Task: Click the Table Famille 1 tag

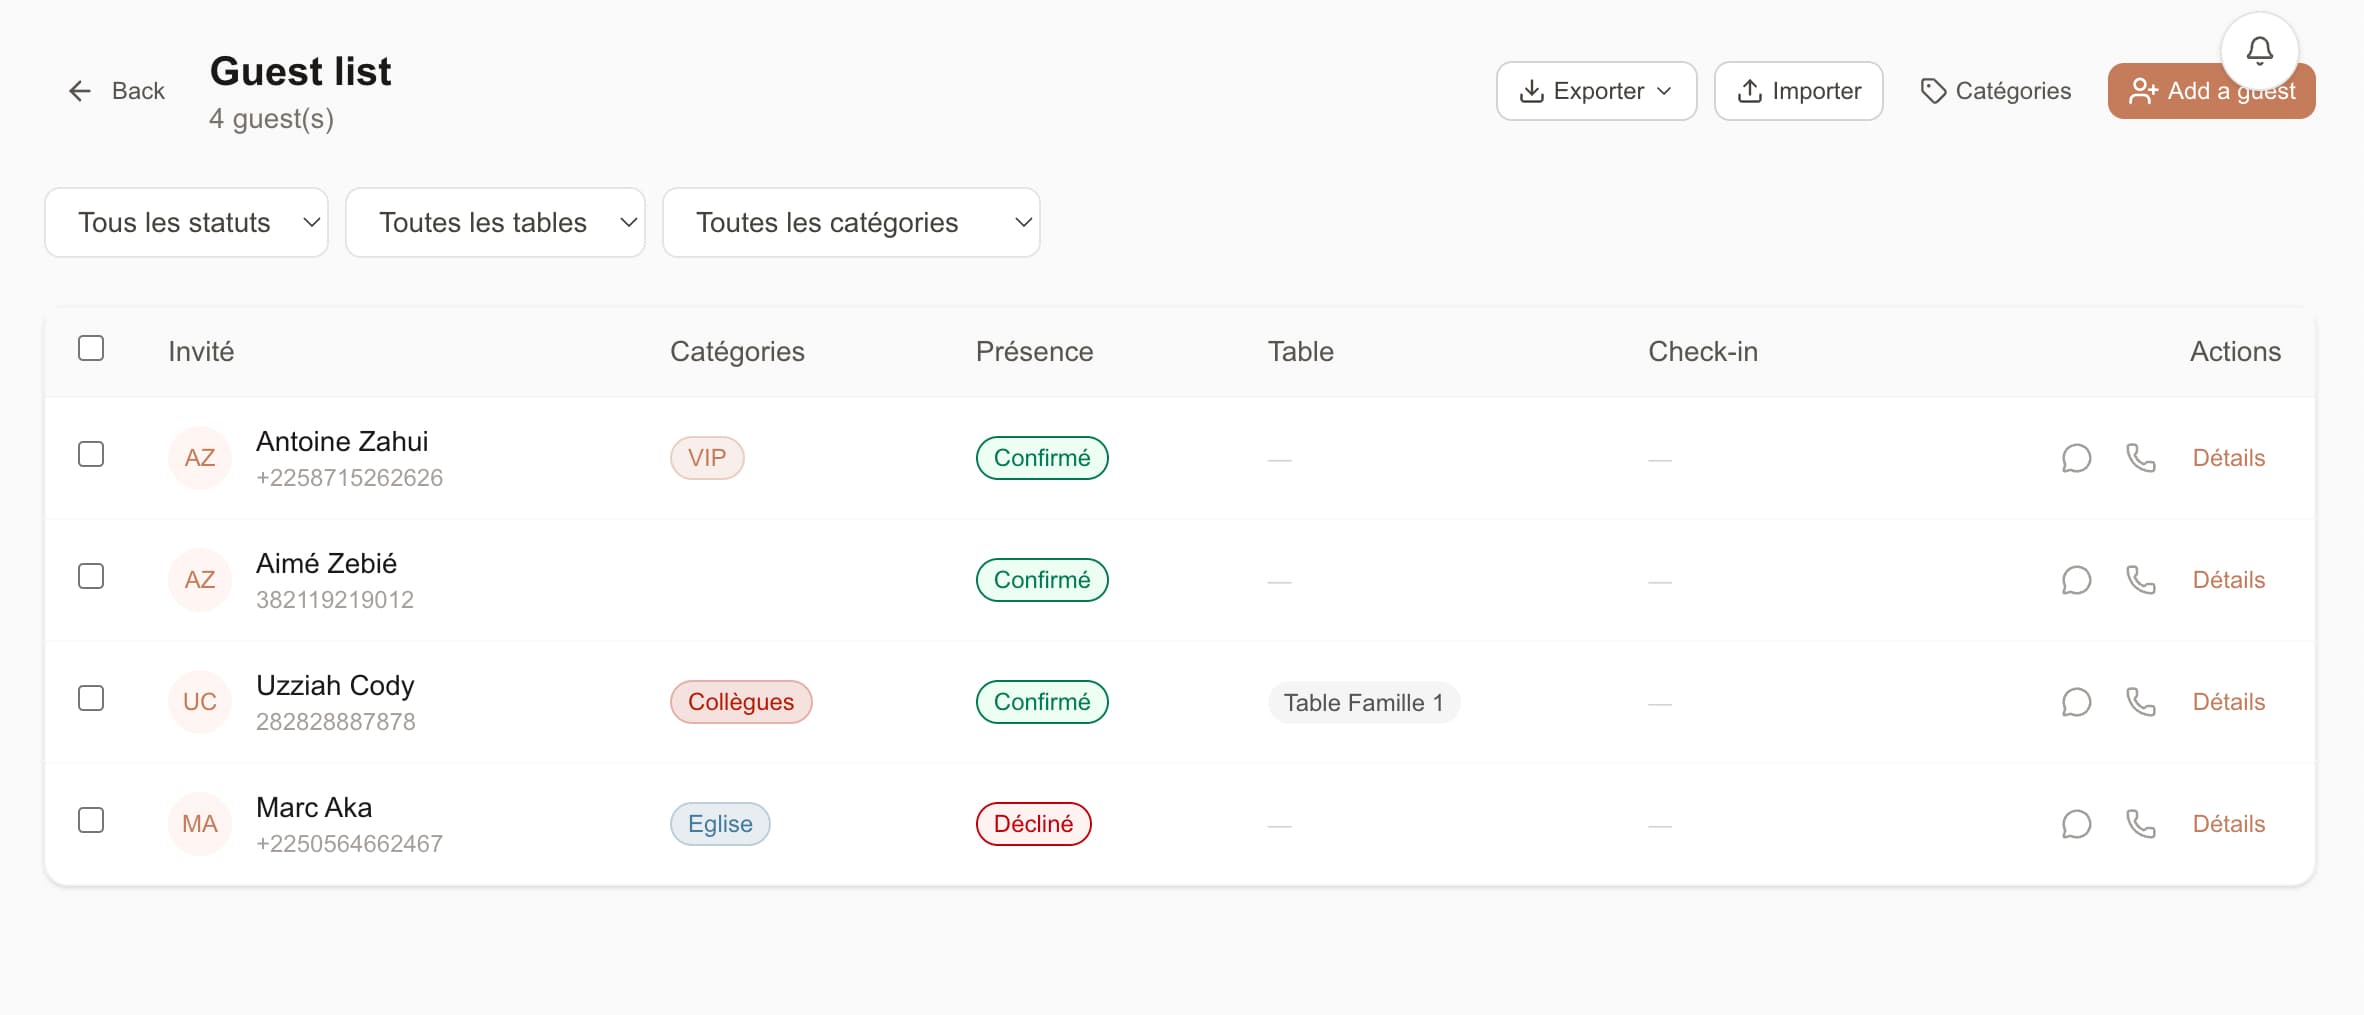Action: click(1363, 702)
